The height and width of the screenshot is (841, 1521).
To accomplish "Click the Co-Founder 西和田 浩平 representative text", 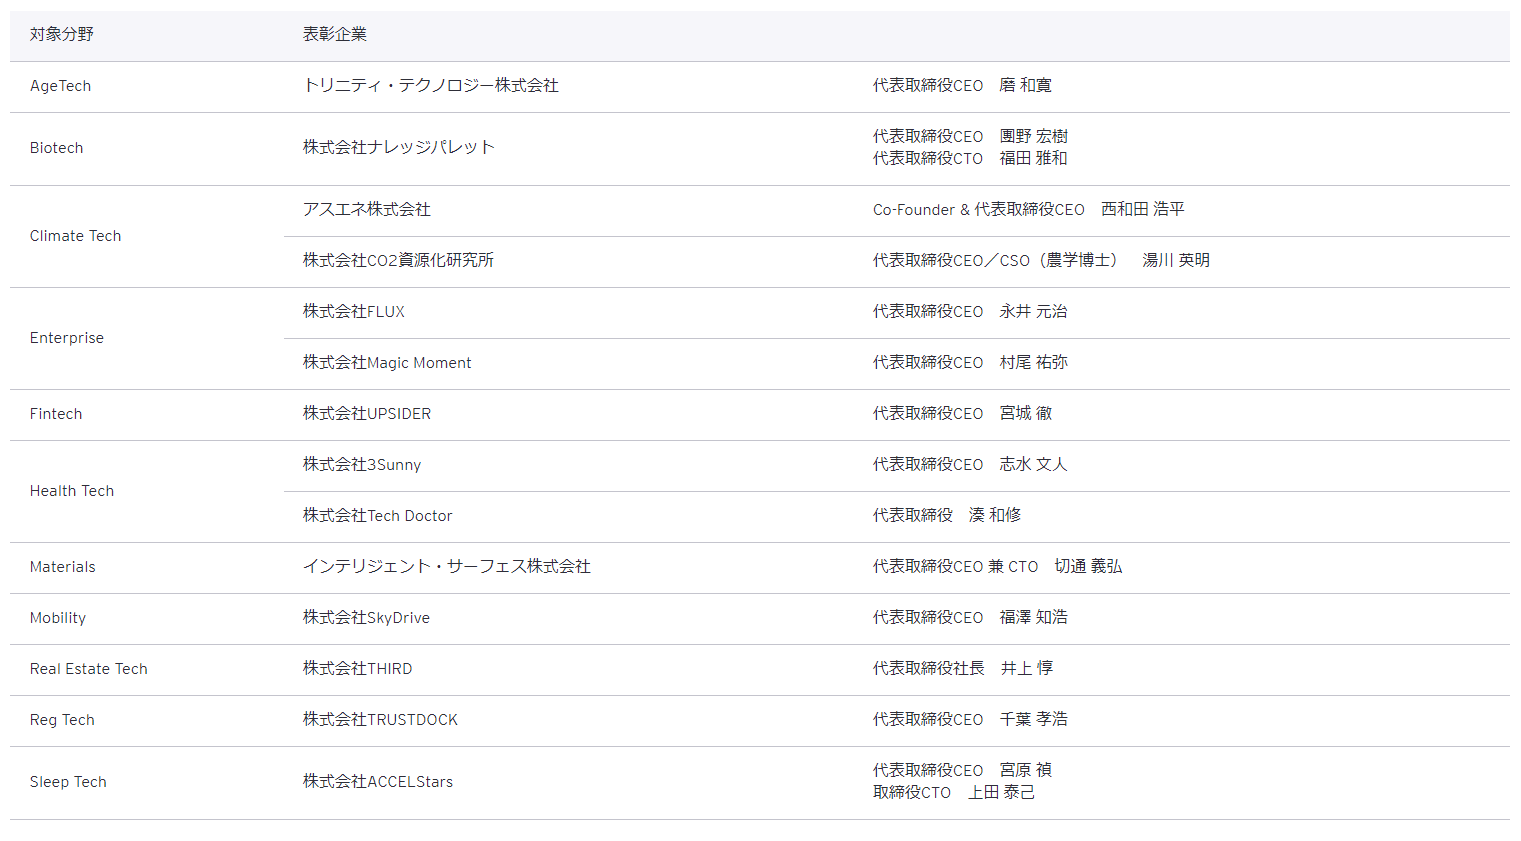I will pos(1028,210).
